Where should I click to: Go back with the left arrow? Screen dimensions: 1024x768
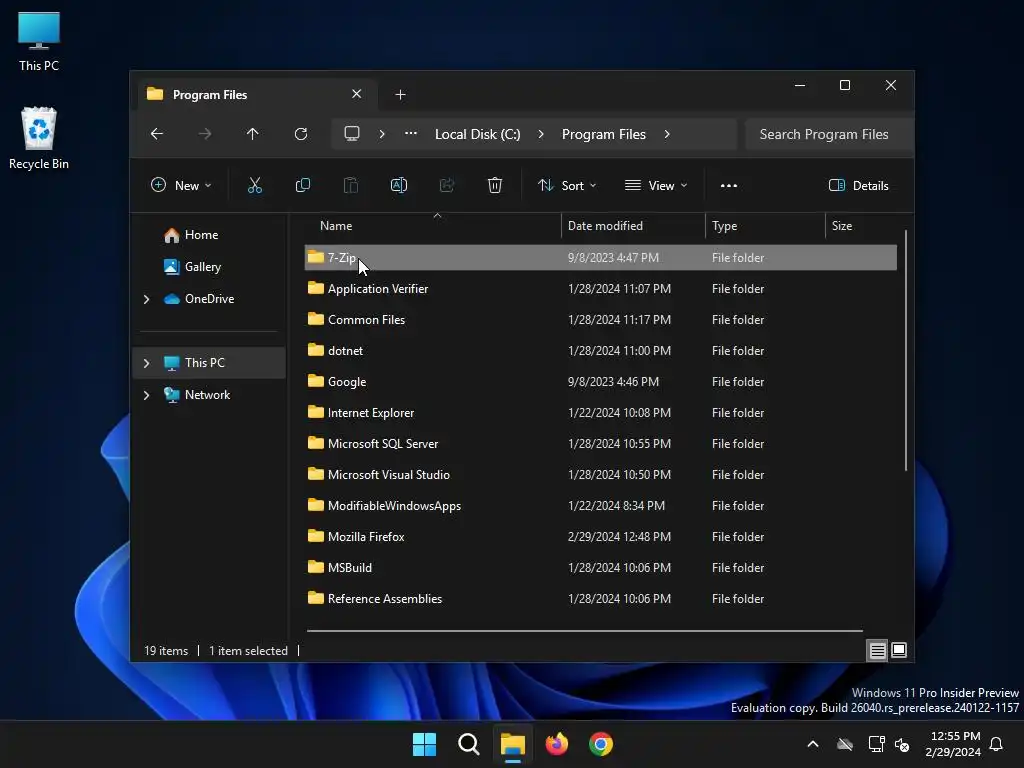click(x=157, y=134)
